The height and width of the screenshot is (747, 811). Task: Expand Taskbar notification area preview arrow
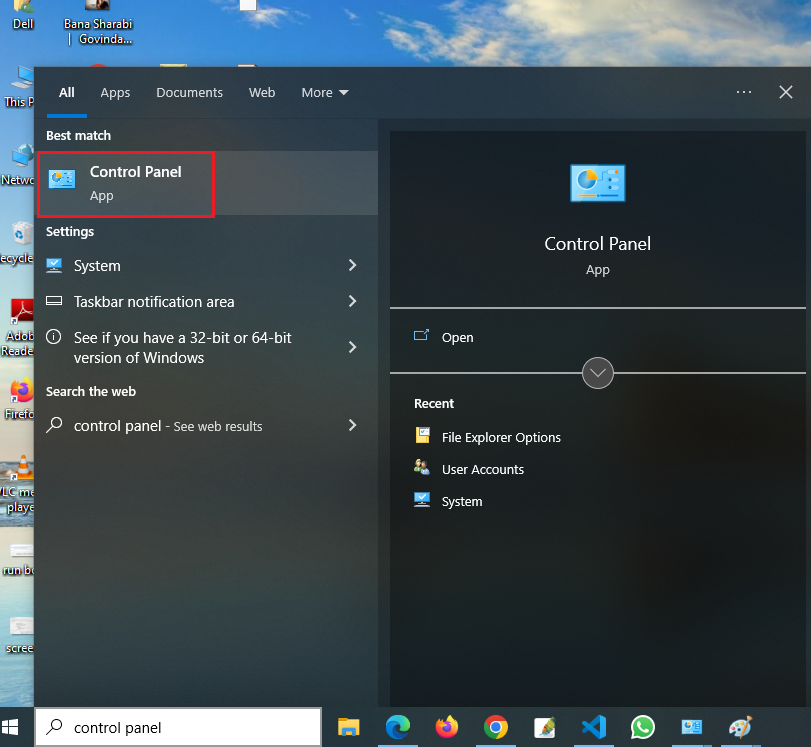coord(353,301)
